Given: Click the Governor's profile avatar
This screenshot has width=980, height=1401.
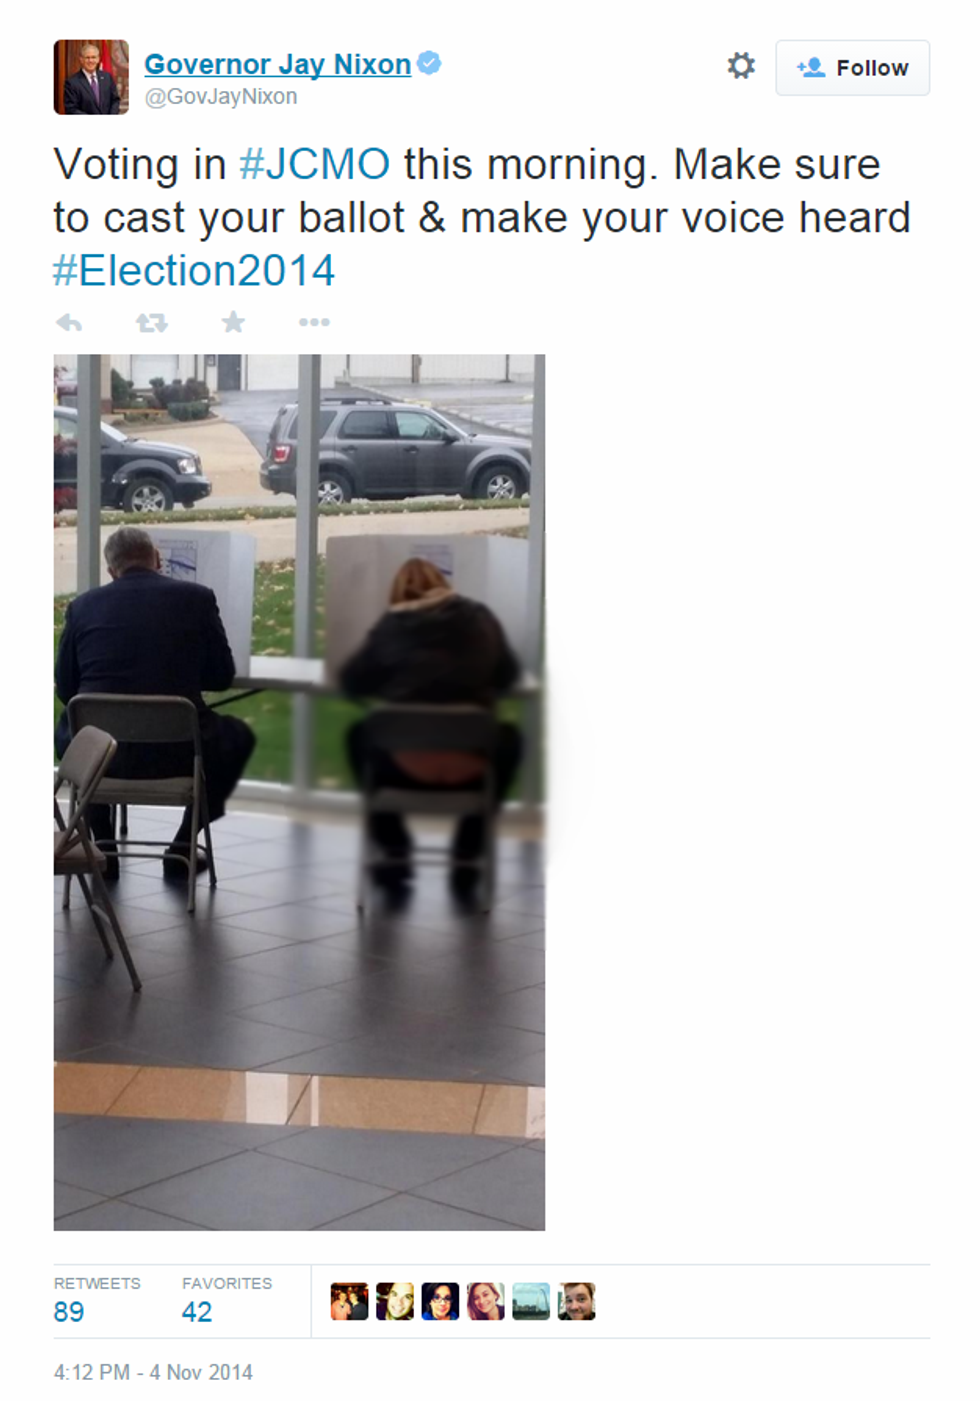Looking at the screenshot, I should (x=91, y=77).
